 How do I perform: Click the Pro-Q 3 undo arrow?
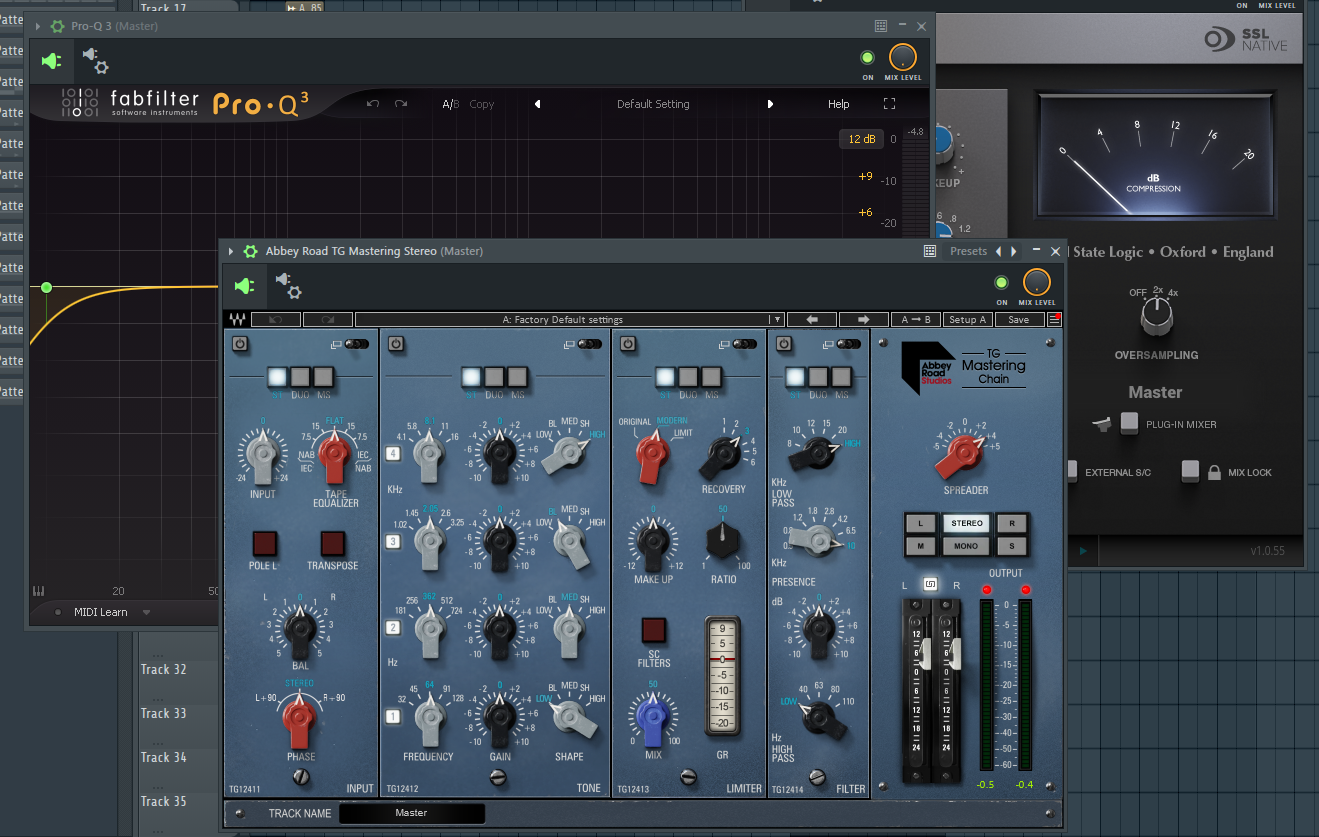click(x=373, y=104)
